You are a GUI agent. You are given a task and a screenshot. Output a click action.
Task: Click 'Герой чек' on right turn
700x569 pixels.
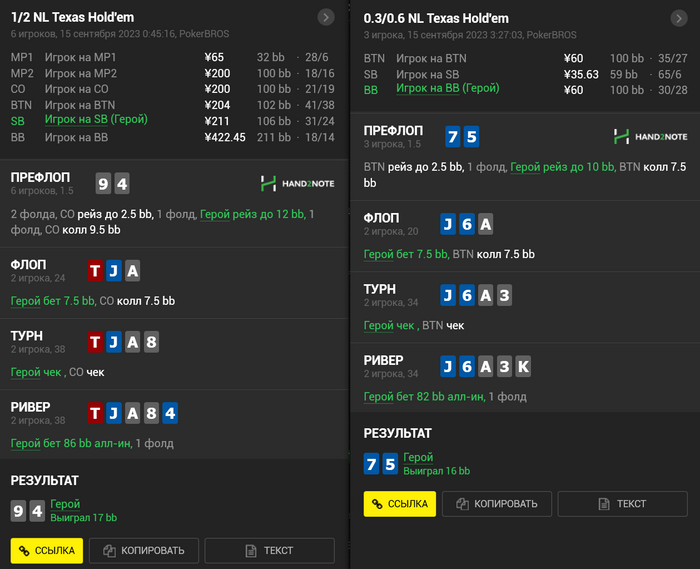pos(390,326)
